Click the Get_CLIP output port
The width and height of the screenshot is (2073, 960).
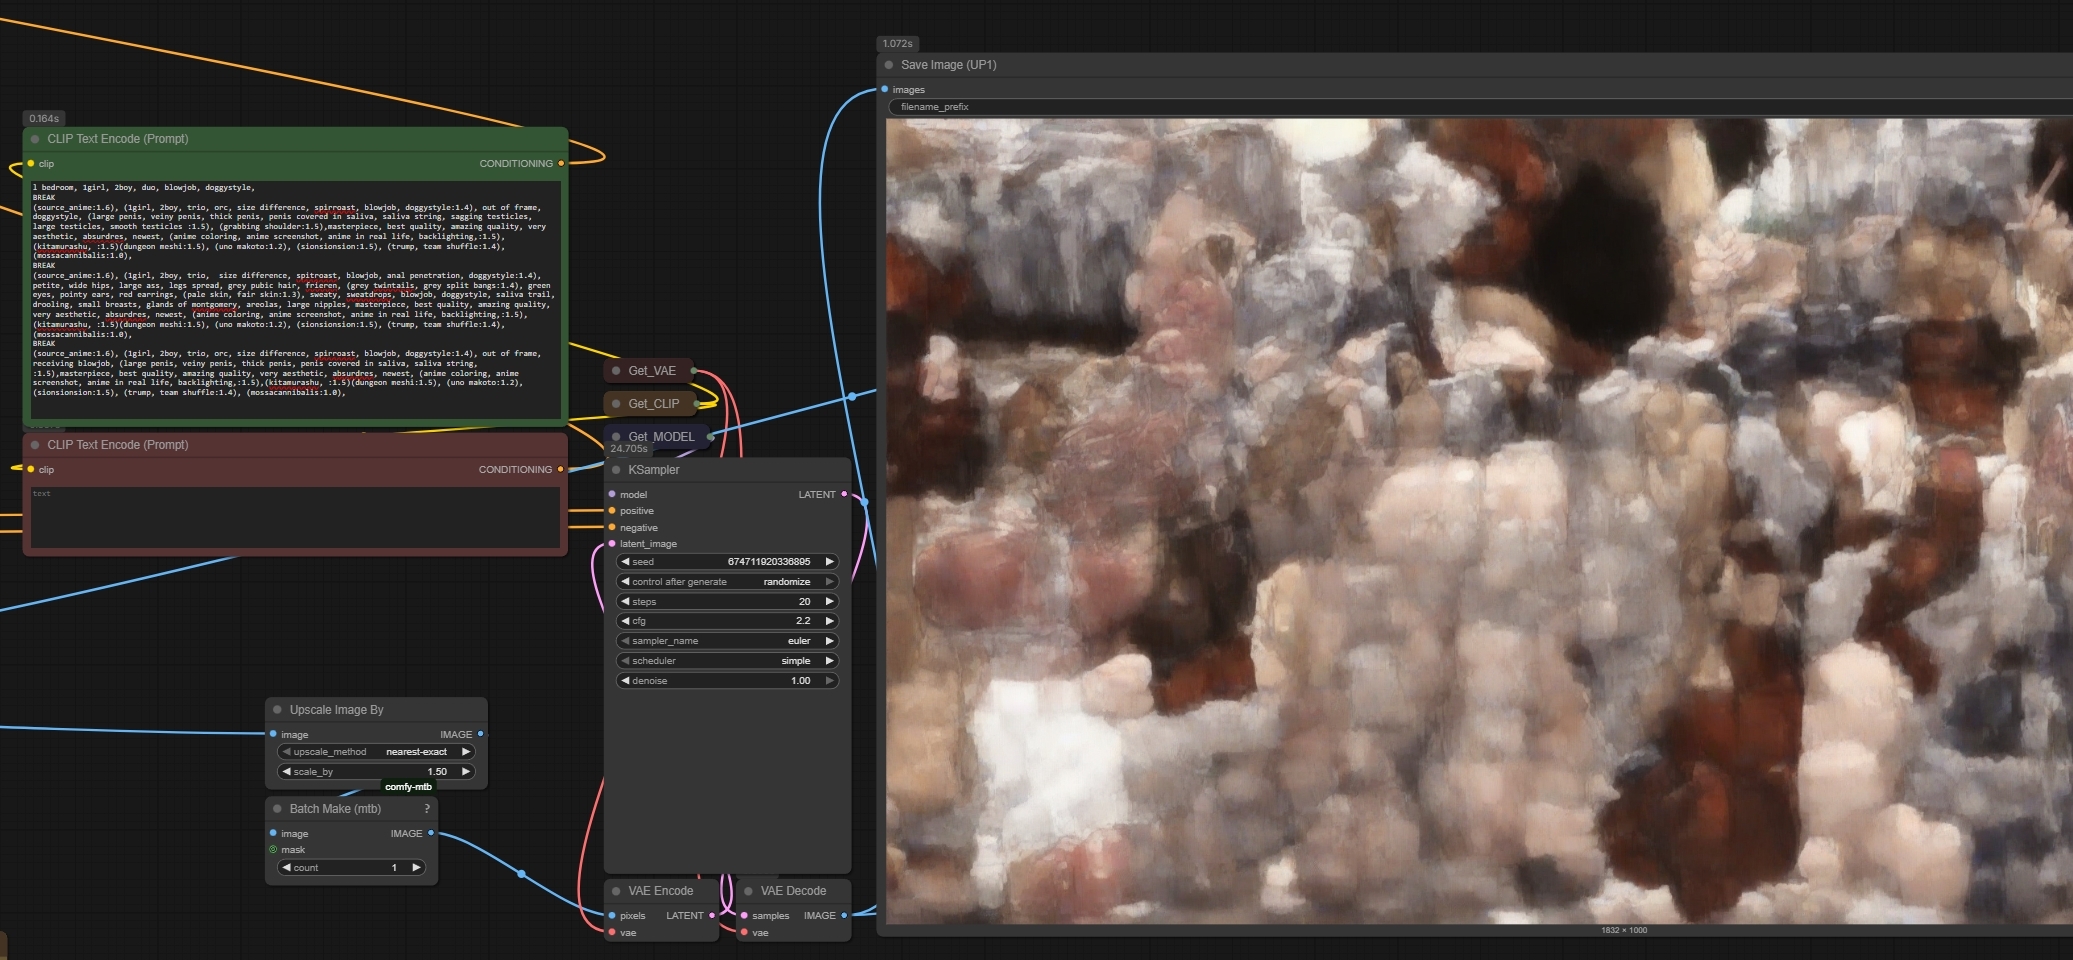tap(697, 404)
